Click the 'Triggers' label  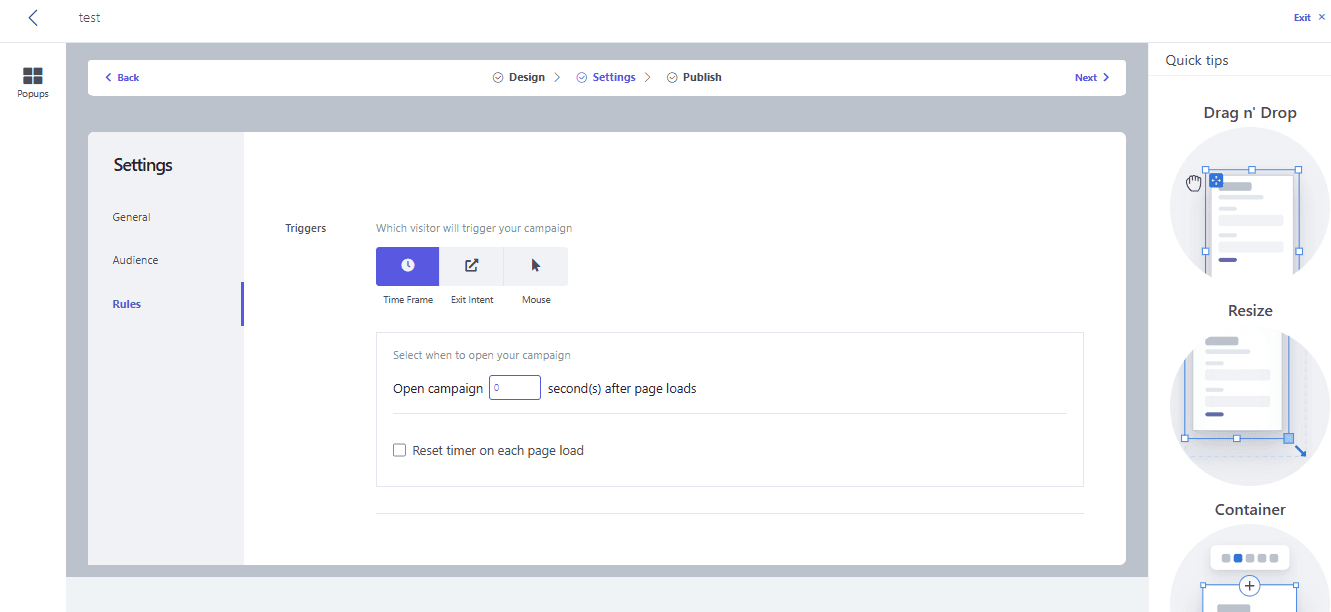click(306, 228)
